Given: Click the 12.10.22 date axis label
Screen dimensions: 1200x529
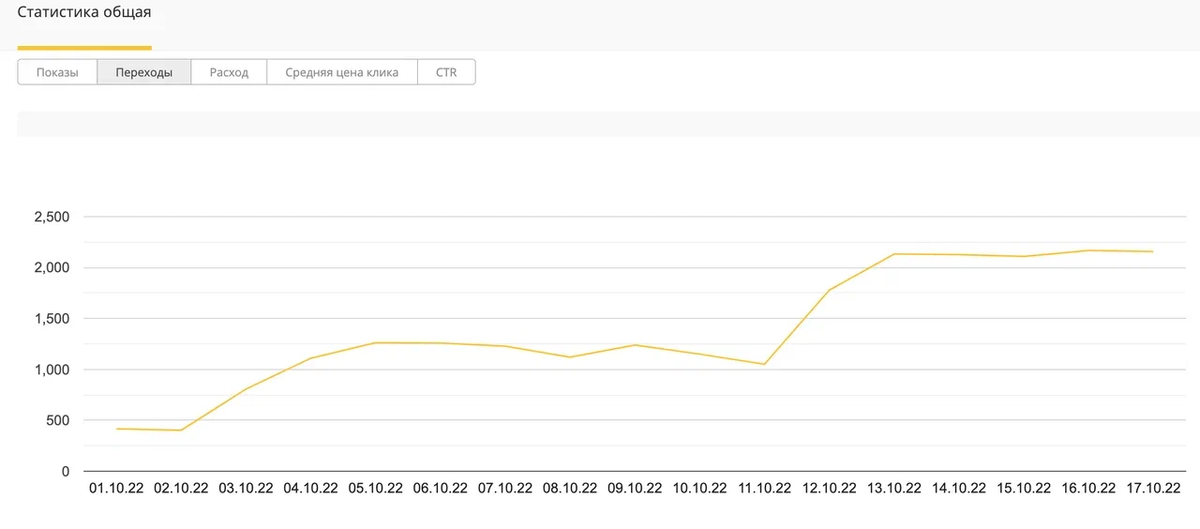Looking at the screenshot, I should (829, 489).
